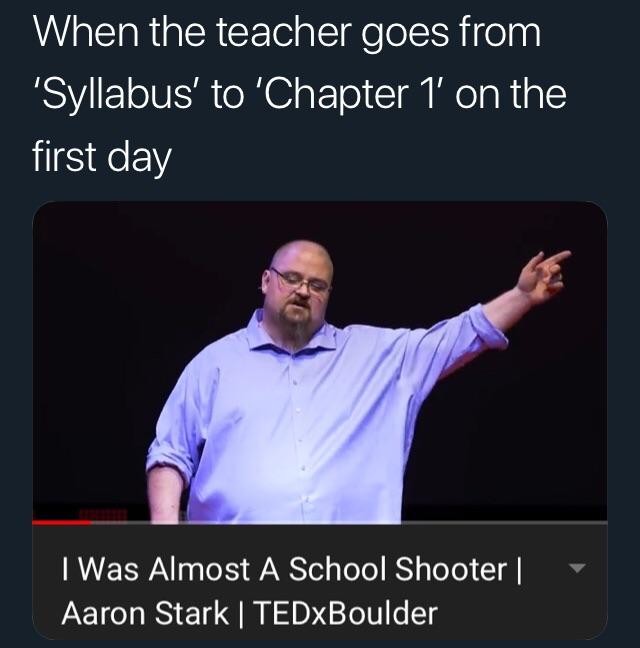Click the word 'teacher' in the tweet
640x648 pixels.
(x=283, y=33)
